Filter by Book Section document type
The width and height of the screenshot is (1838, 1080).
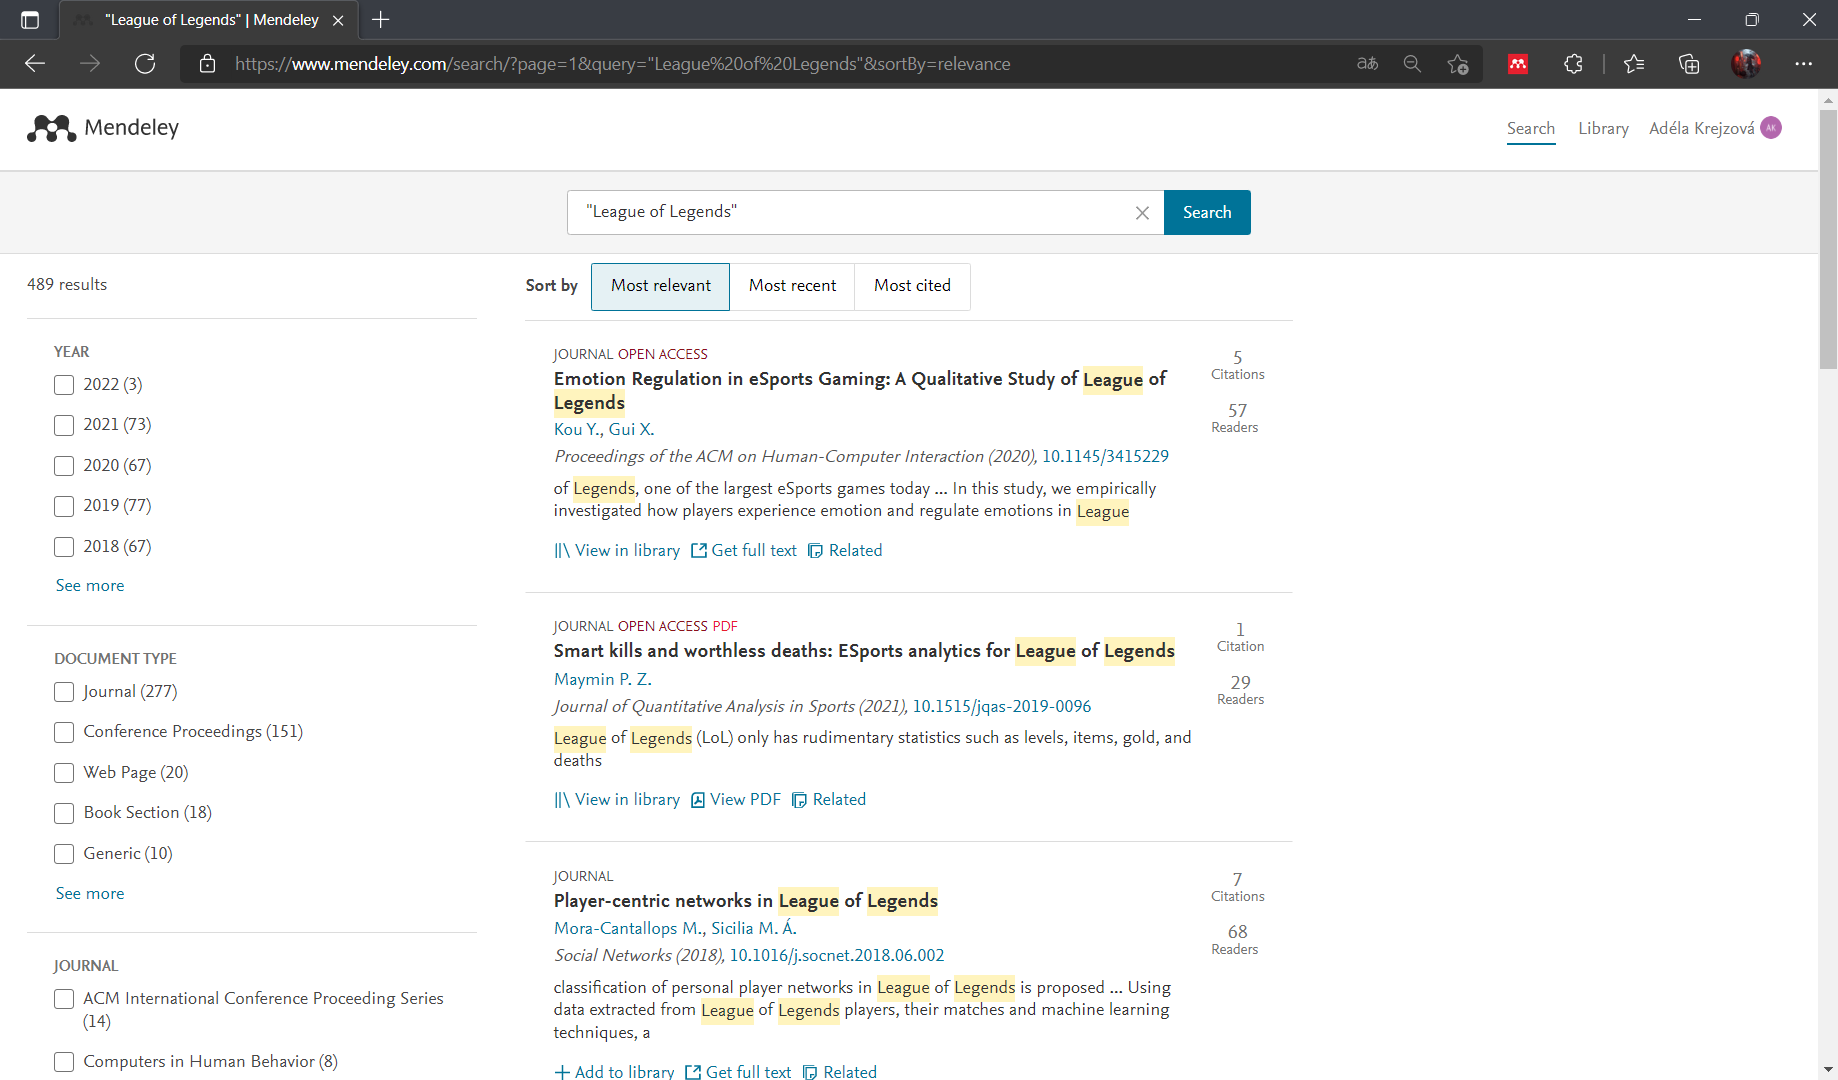point(64,813)
